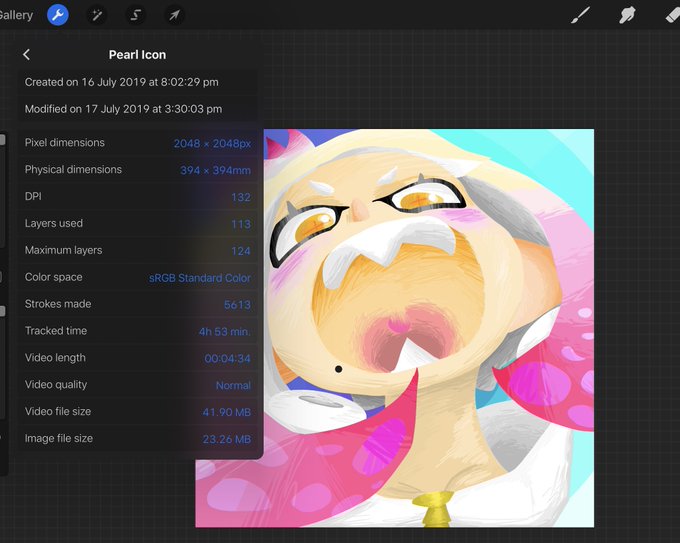Viewport: 680px width, 543px height.
Task: Tap the DPI value 132
Action: (241, 197)
